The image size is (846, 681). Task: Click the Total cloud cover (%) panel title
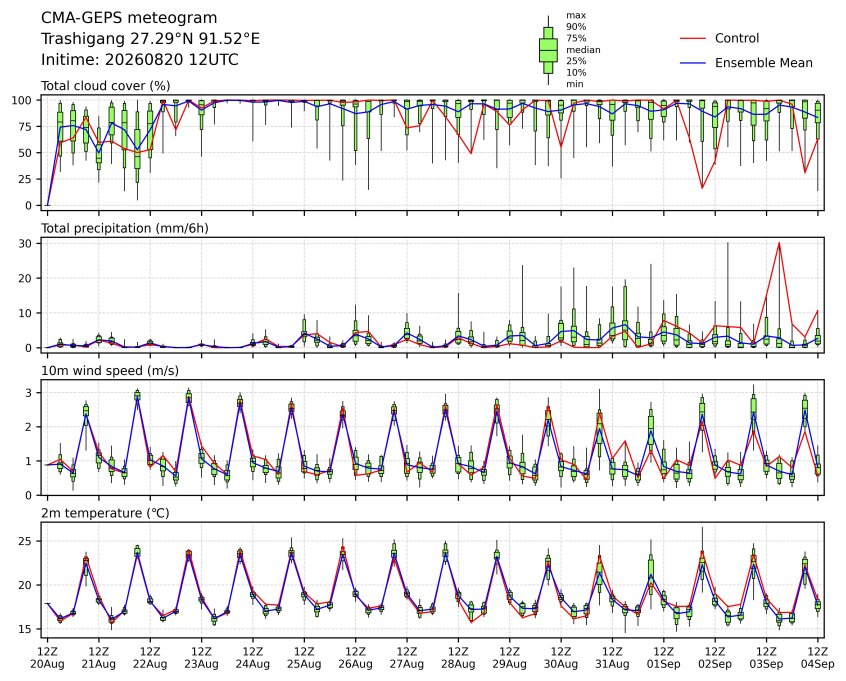click(106, 86)
